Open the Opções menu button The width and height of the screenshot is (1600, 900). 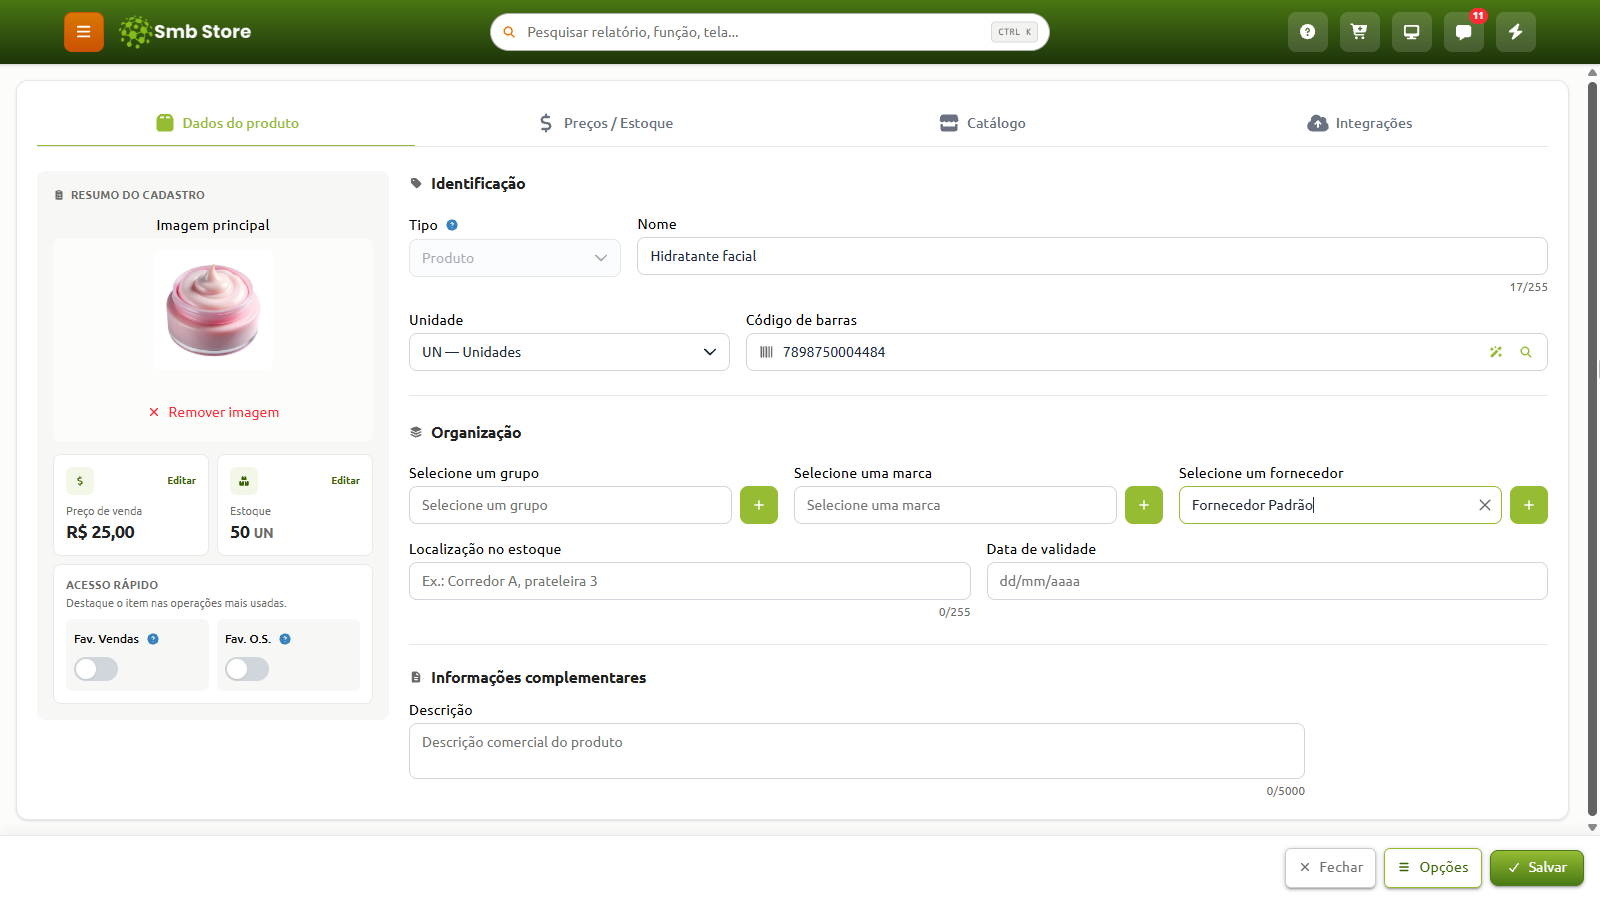point(1433,868)
